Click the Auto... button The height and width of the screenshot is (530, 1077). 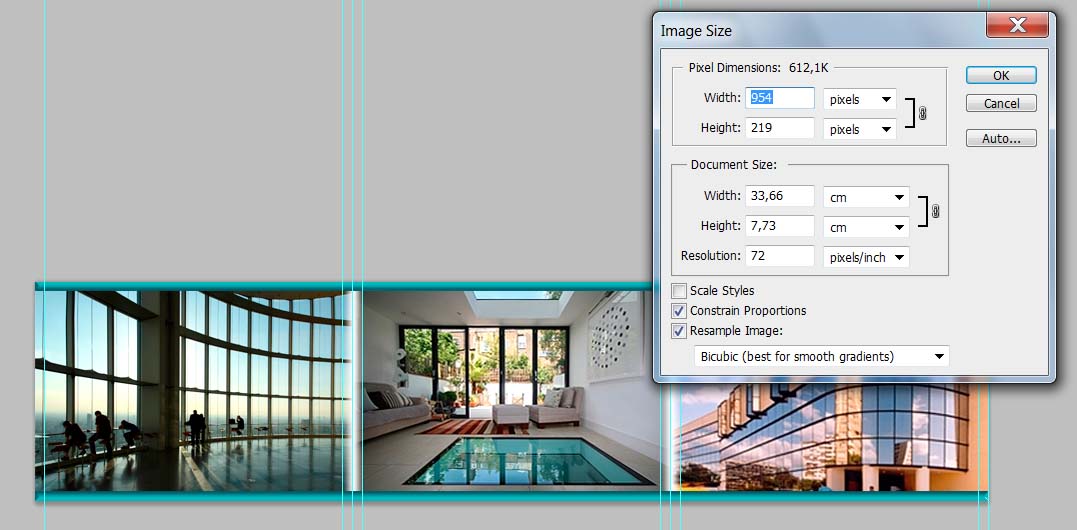point(1001,139)
